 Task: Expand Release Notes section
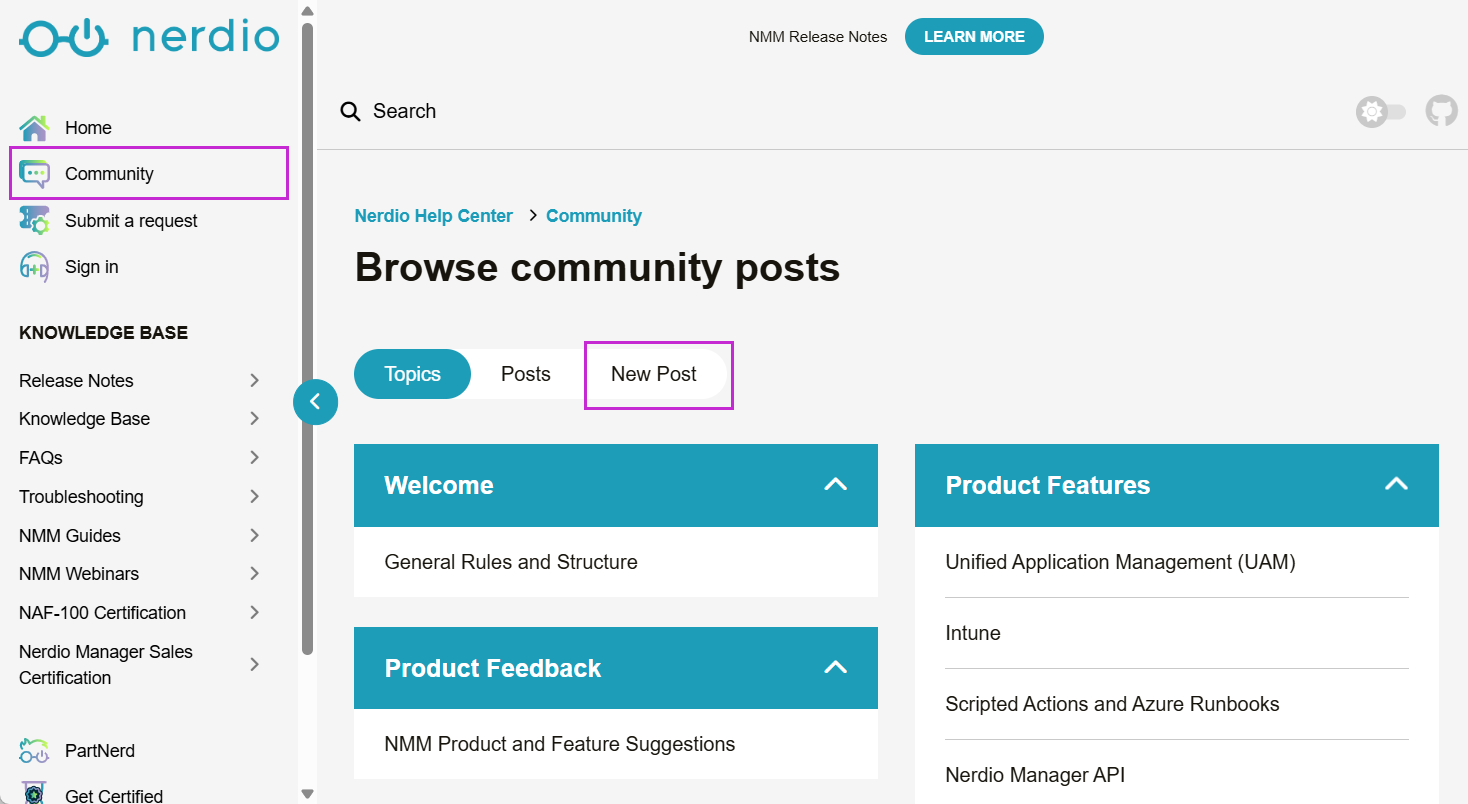click(x=254, y=380)
